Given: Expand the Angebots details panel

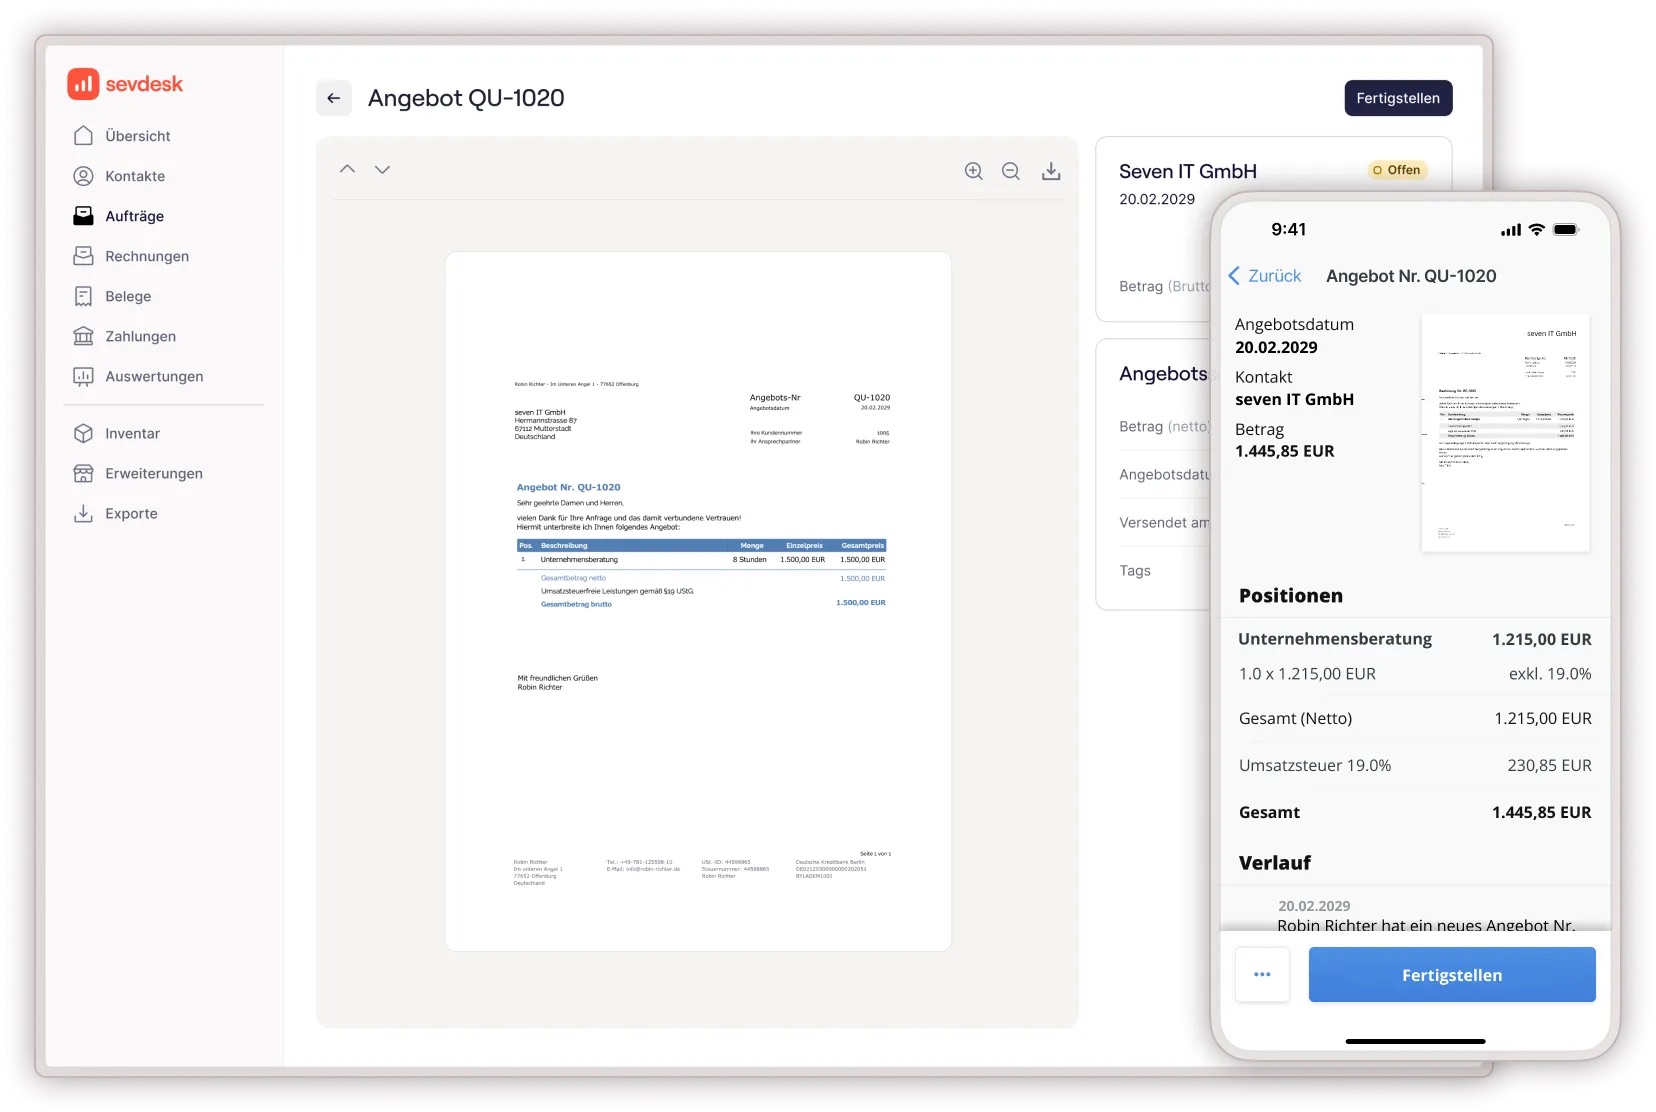Looking at the screenshot, I should coord(1162,373).
